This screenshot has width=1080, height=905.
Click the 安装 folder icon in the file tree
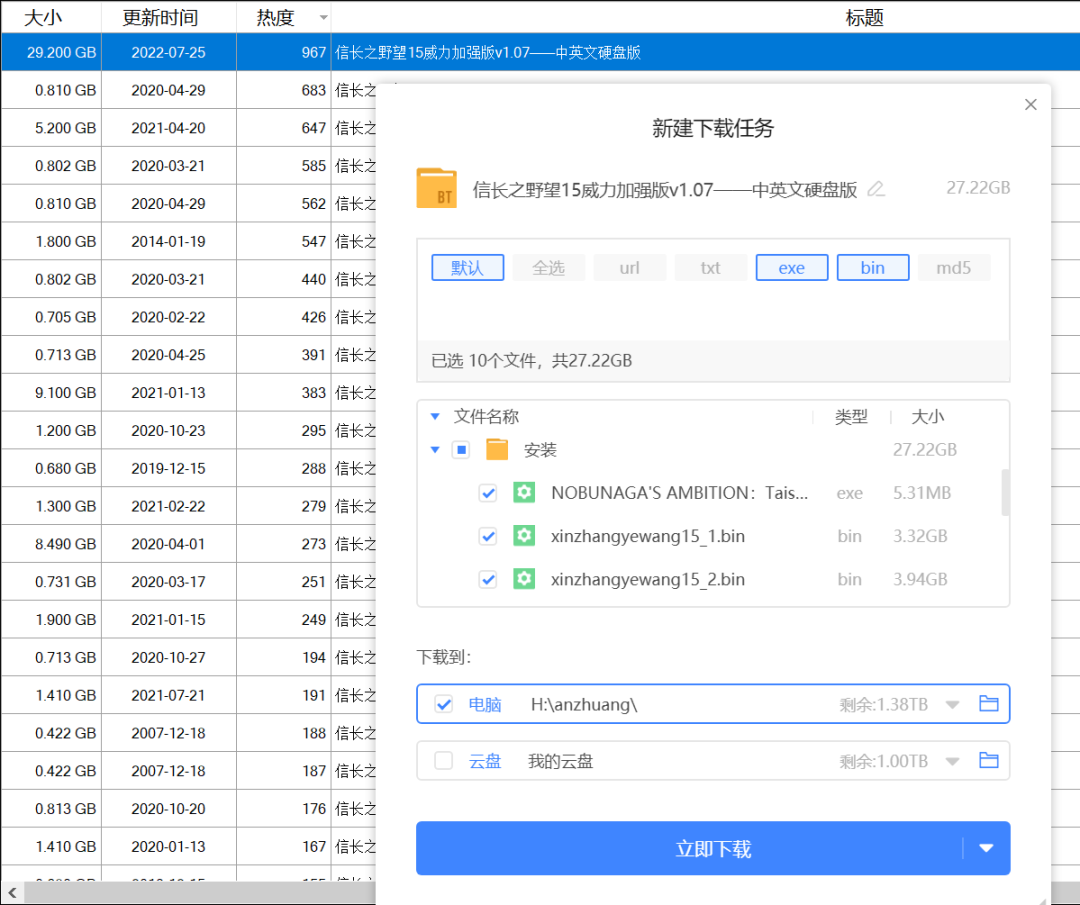pos(497,450)
